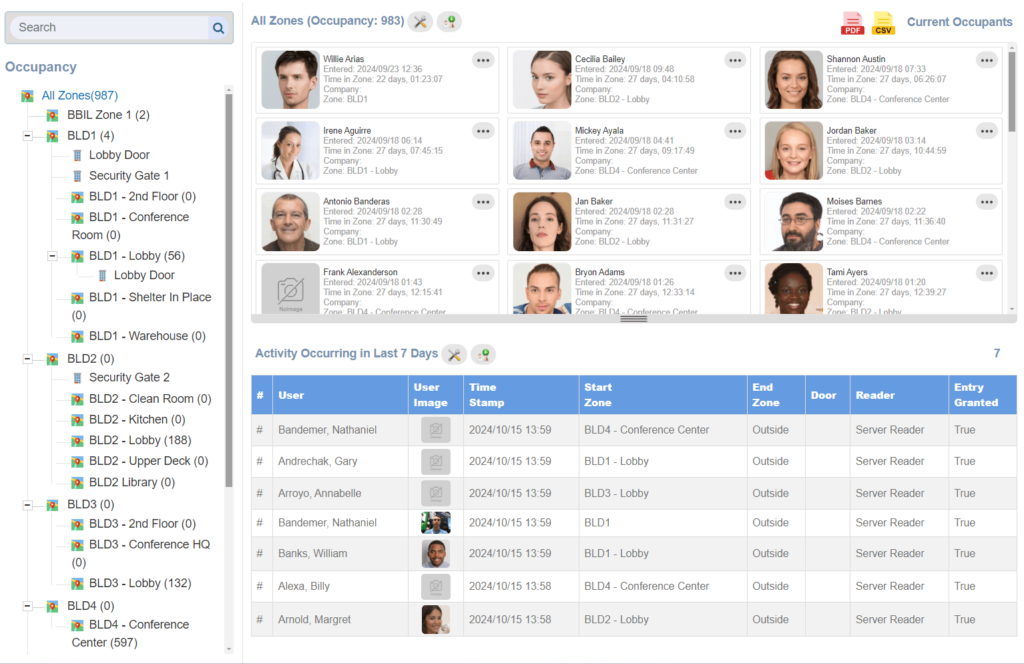This screenshot has height=664, width=1024.
Task: Collapse the BLD1 - Lobby tree node
Action: (x=53, y=257)
